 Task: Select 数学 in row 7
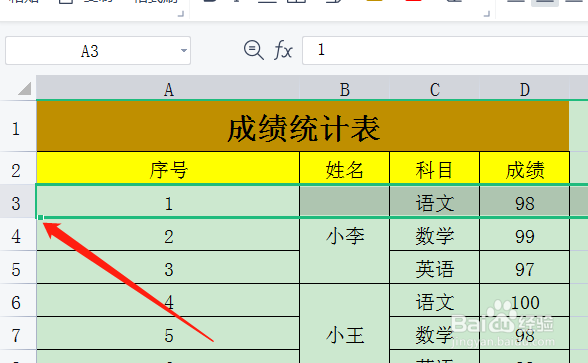pos(435,333)
